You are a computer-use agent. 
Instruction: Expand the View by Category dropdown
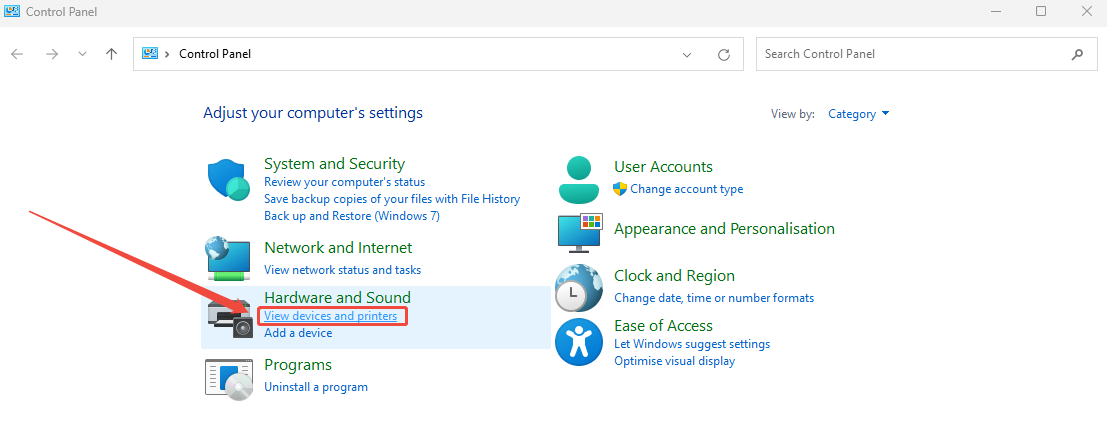coord(858,114)
